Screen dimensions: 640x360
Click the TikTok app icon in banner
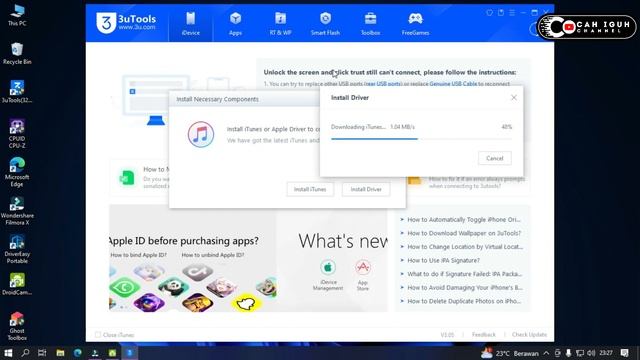pos(198,271)
